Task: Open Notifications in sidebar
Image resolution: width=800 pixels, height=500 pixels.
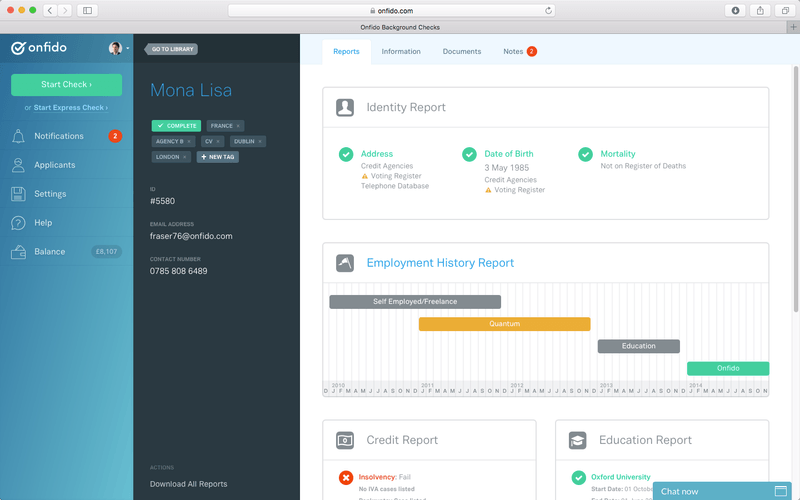Action: 66,136
